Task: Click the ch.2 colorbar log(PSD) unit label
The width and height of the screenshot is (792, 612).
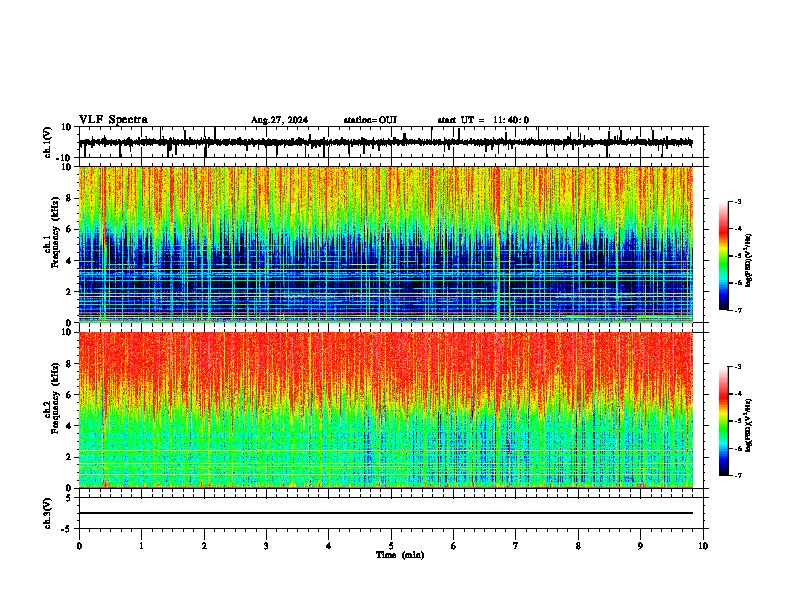Action: tap(749, 425)
